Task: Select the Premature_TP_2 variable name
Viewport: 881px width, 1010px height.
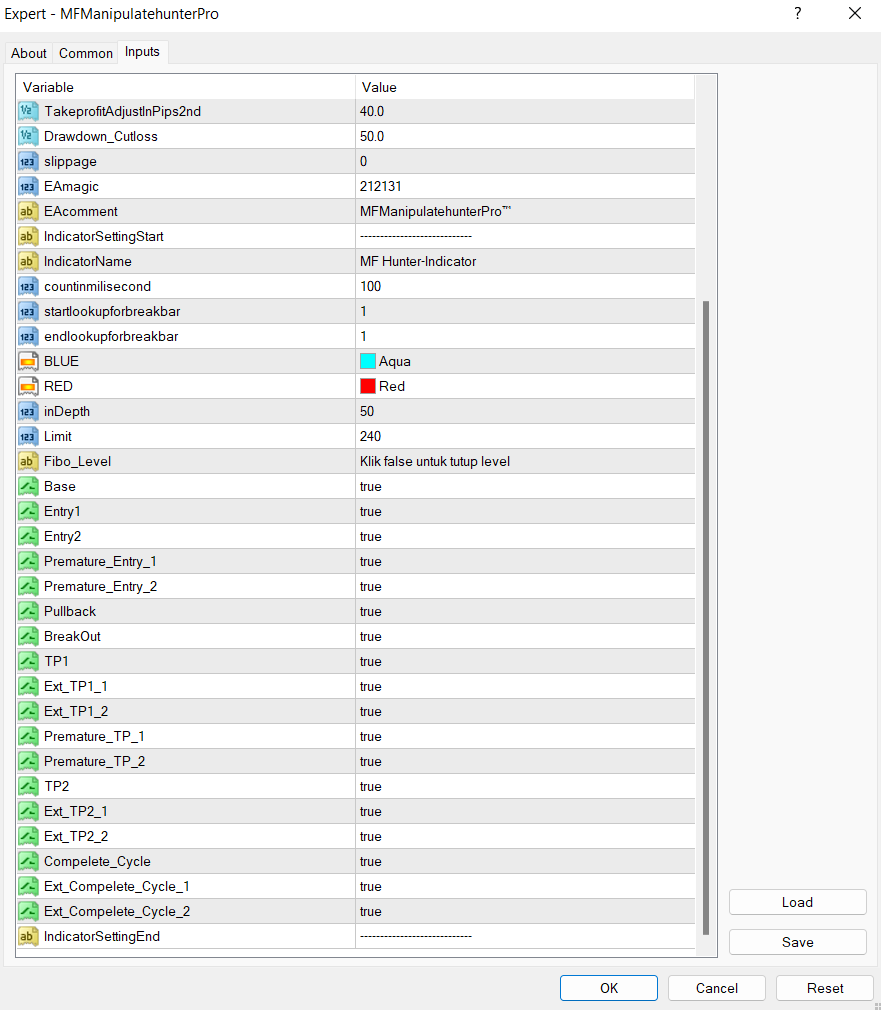Action: (95, 762)
